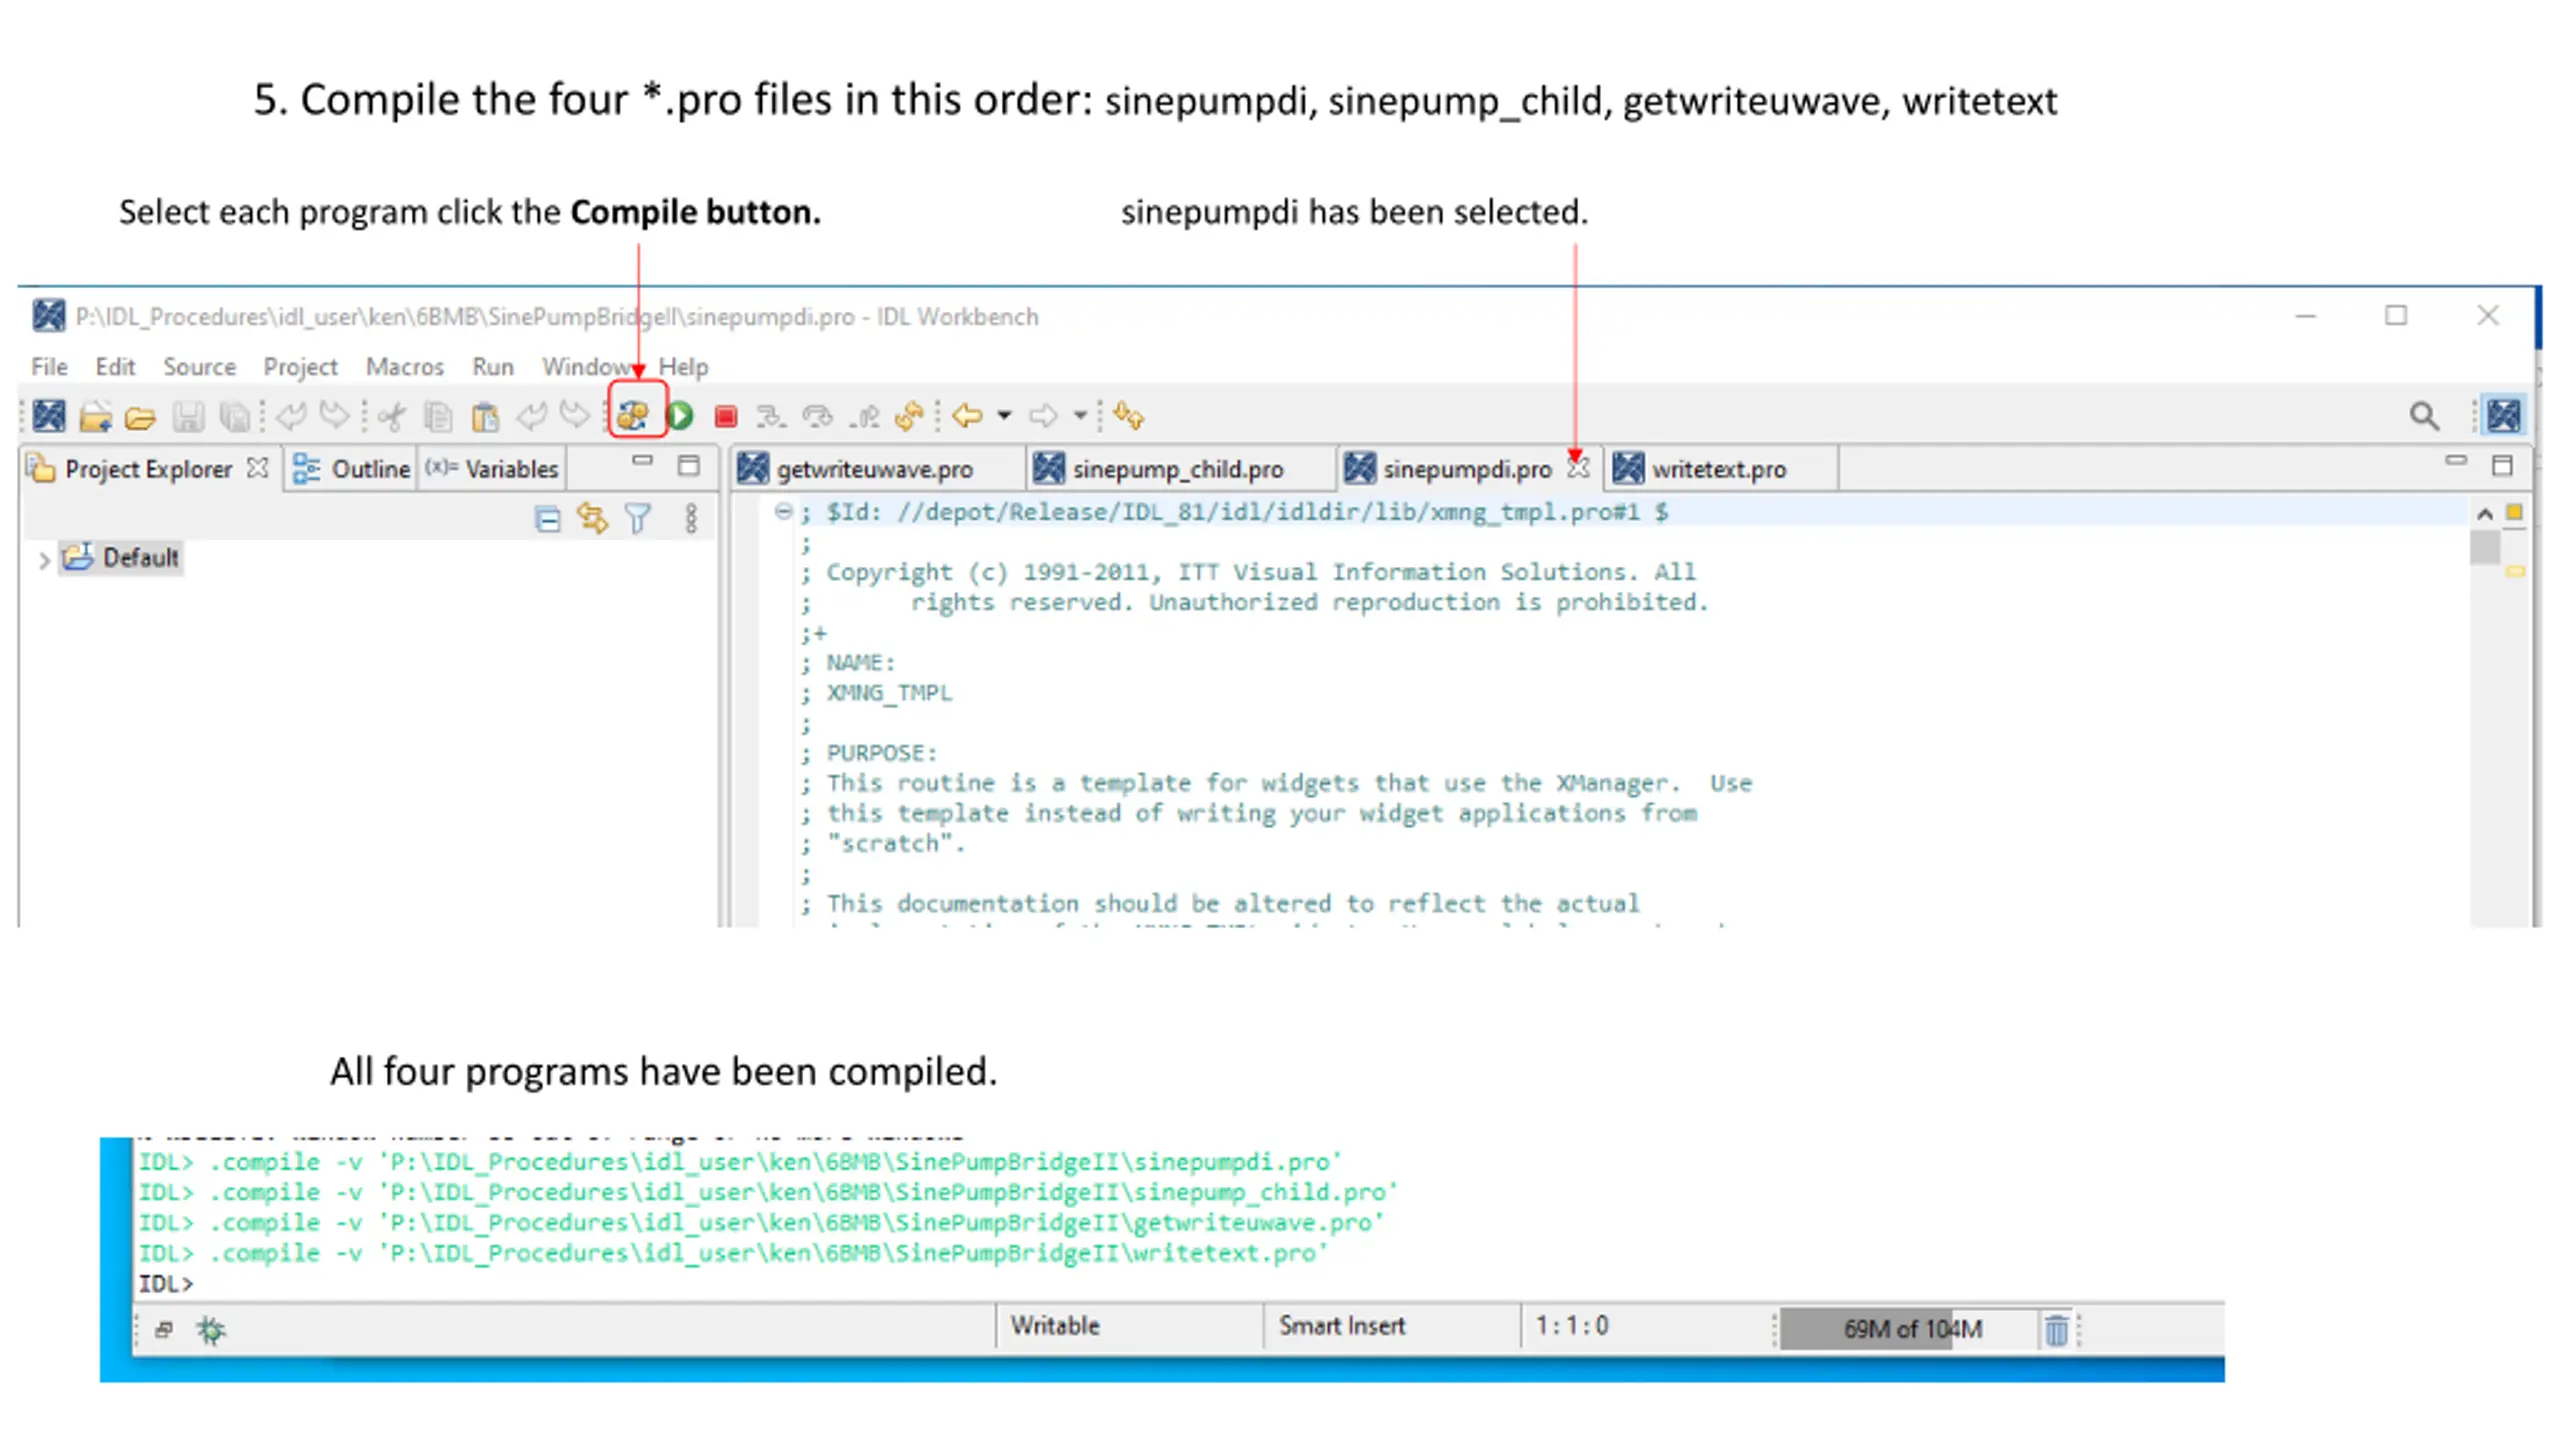Viewport: 2560px width, 1440px height.
Task: Click the Save All toolbar icon
Action: pyautogui.click(x=235, y=416)
